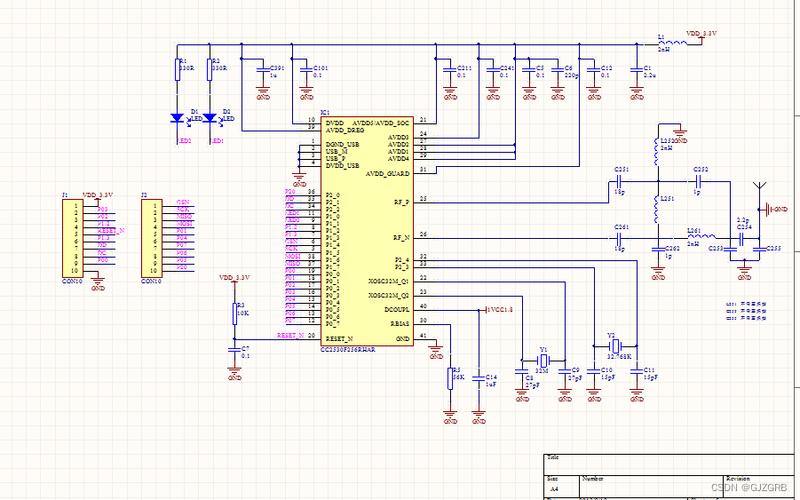800x500 pixels.
Task: Click the RESET_N net label on connector J1
Action: [x=111, y=231]
